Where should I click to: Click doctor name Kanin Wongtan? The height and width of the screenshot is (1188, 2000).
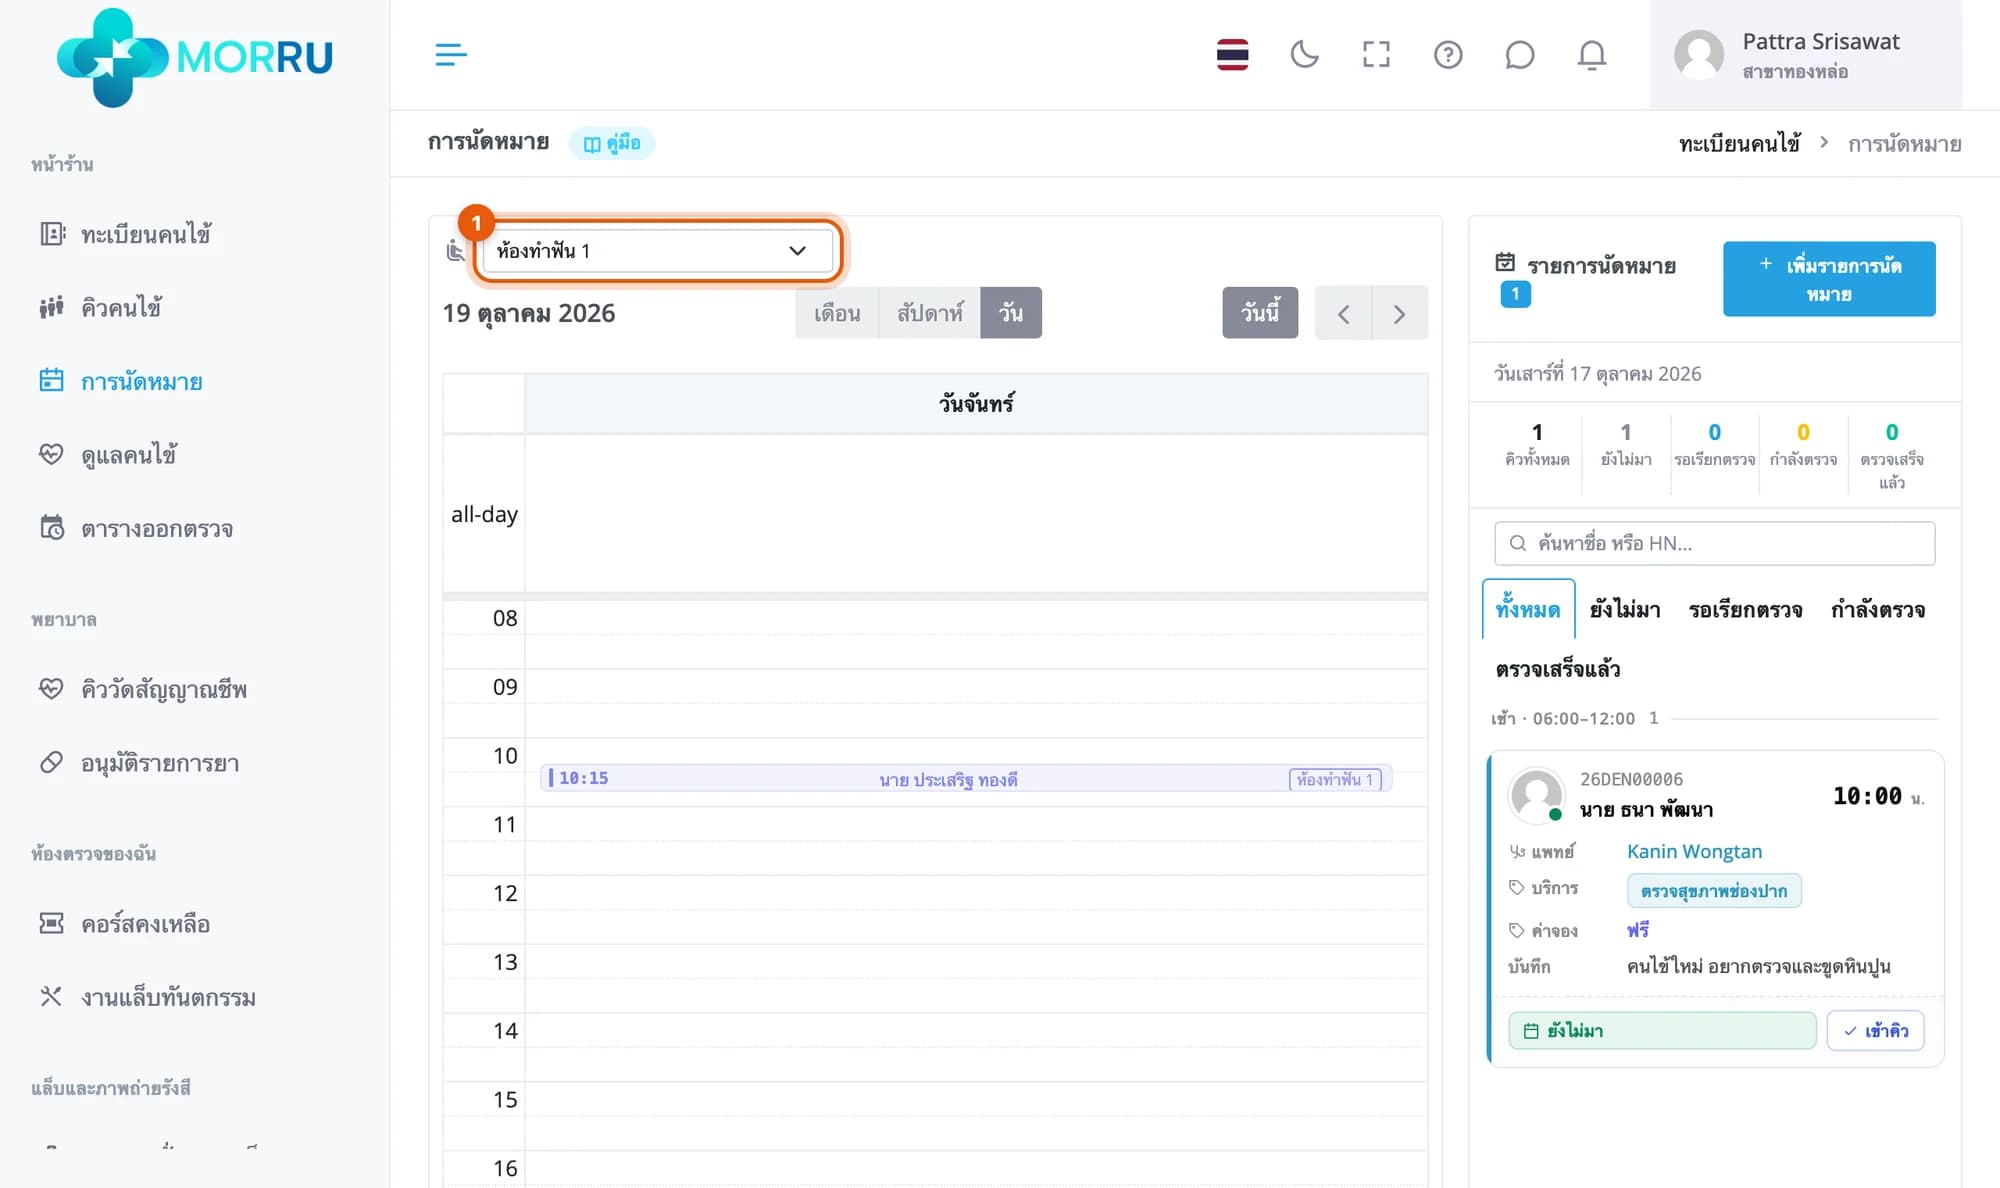(x=1694, y=851)
